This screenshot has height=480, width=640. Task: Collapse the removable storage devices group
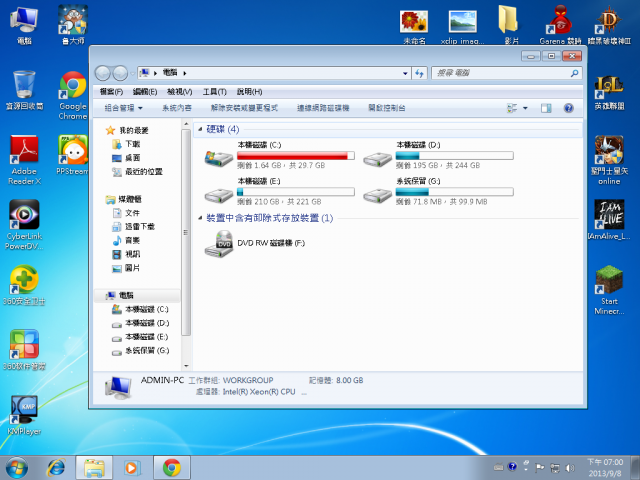pos(200,218)
